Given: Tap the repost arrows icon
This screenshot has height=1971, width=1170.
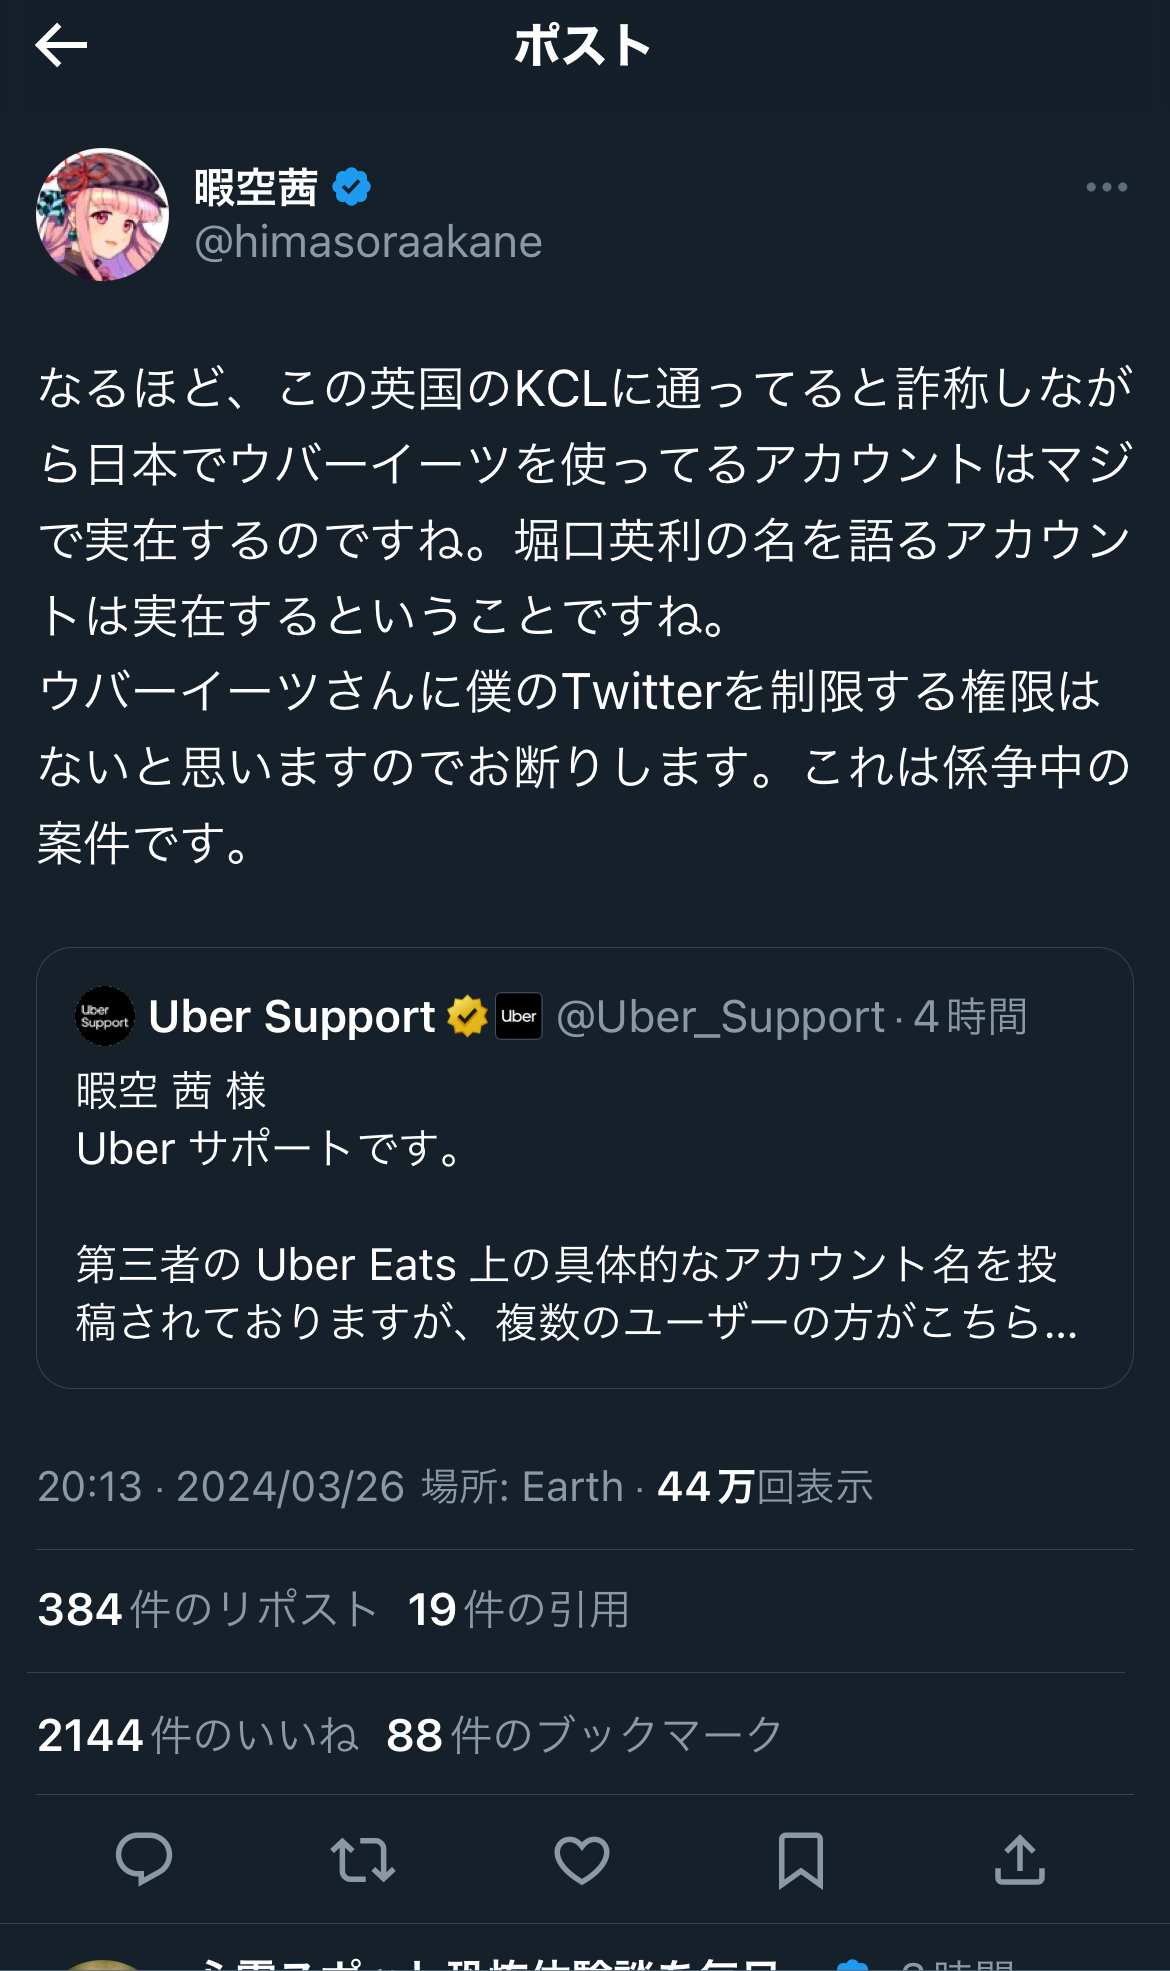Looking at the screenshot, I should pyautogui.click(x=363, y=1860).
